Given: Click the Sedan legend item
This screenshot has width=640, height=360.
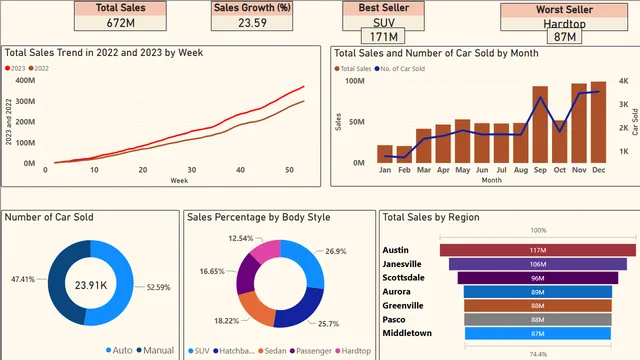Looking at the screenshot, I should coord(272,351).
